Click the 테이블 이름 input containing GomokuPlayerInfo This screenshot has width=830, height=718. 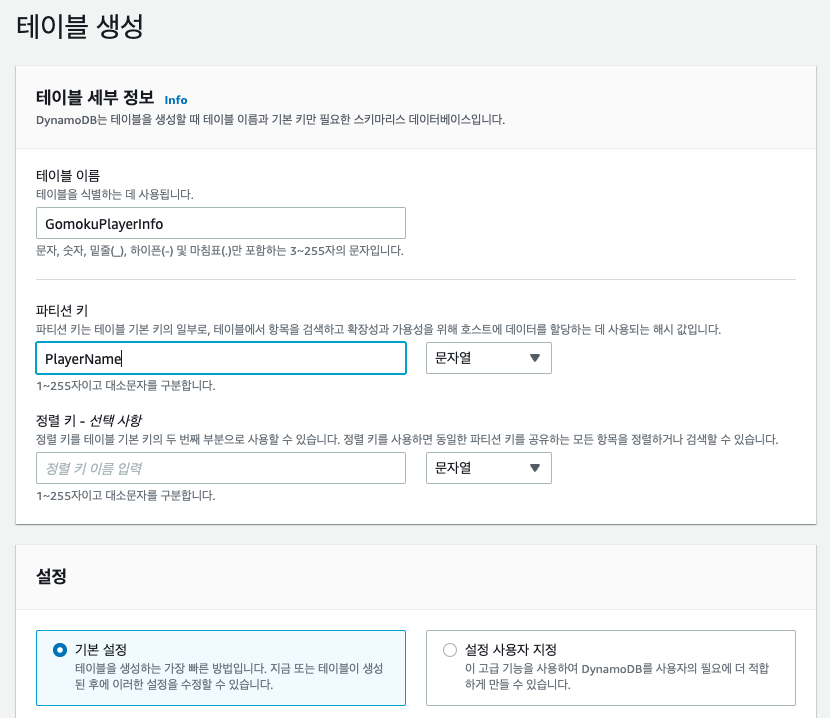[x=221, y=223]
